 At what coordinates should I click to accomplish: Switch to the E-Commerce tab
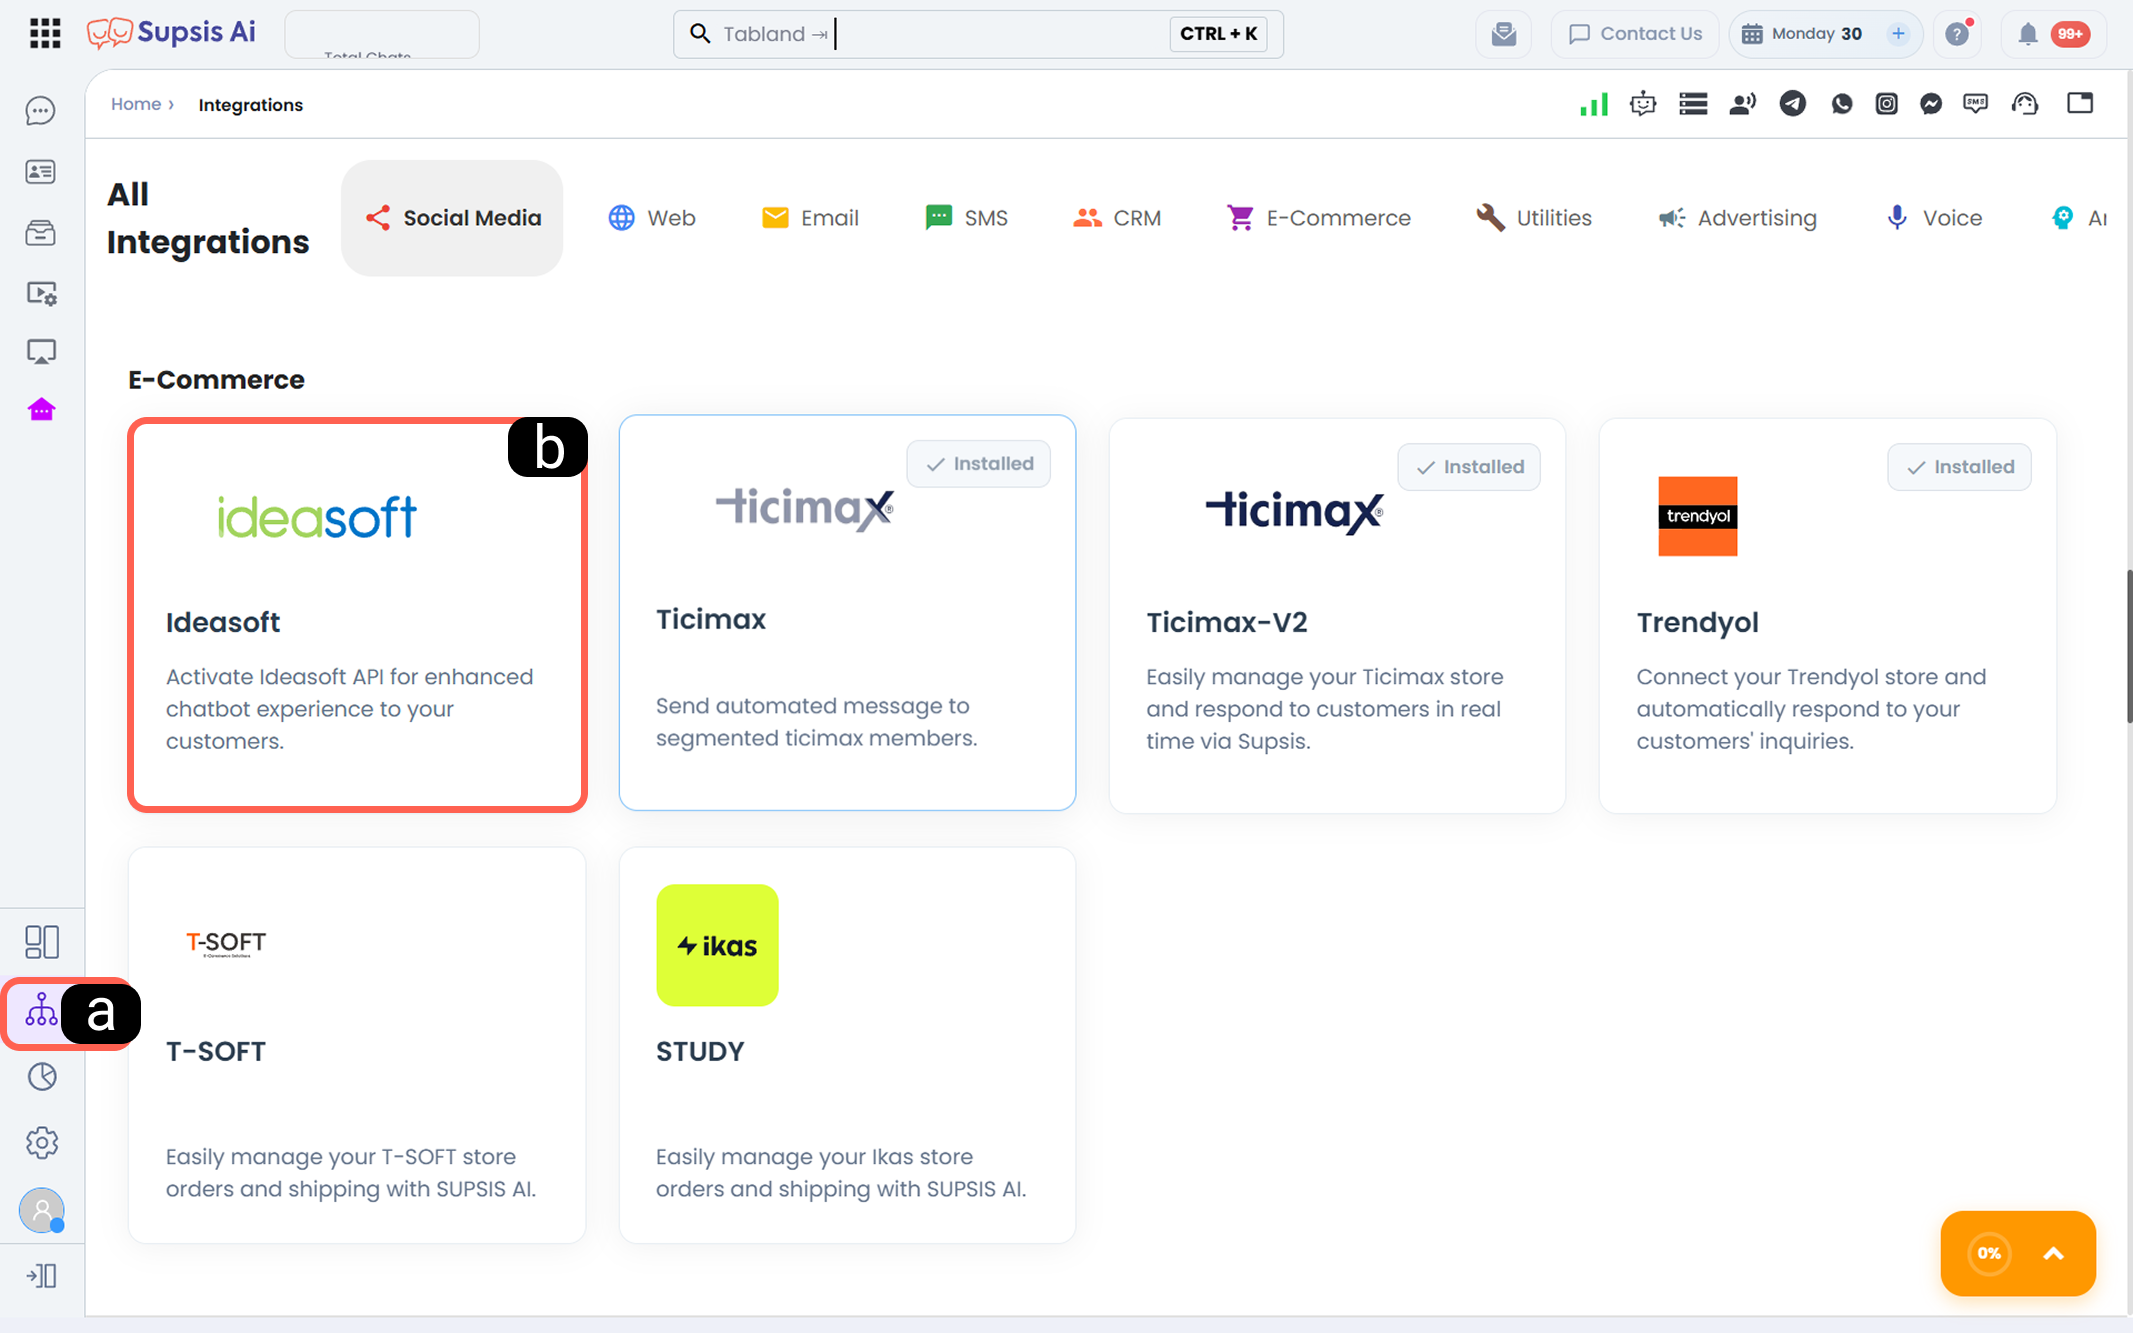tap(1319, 218)
